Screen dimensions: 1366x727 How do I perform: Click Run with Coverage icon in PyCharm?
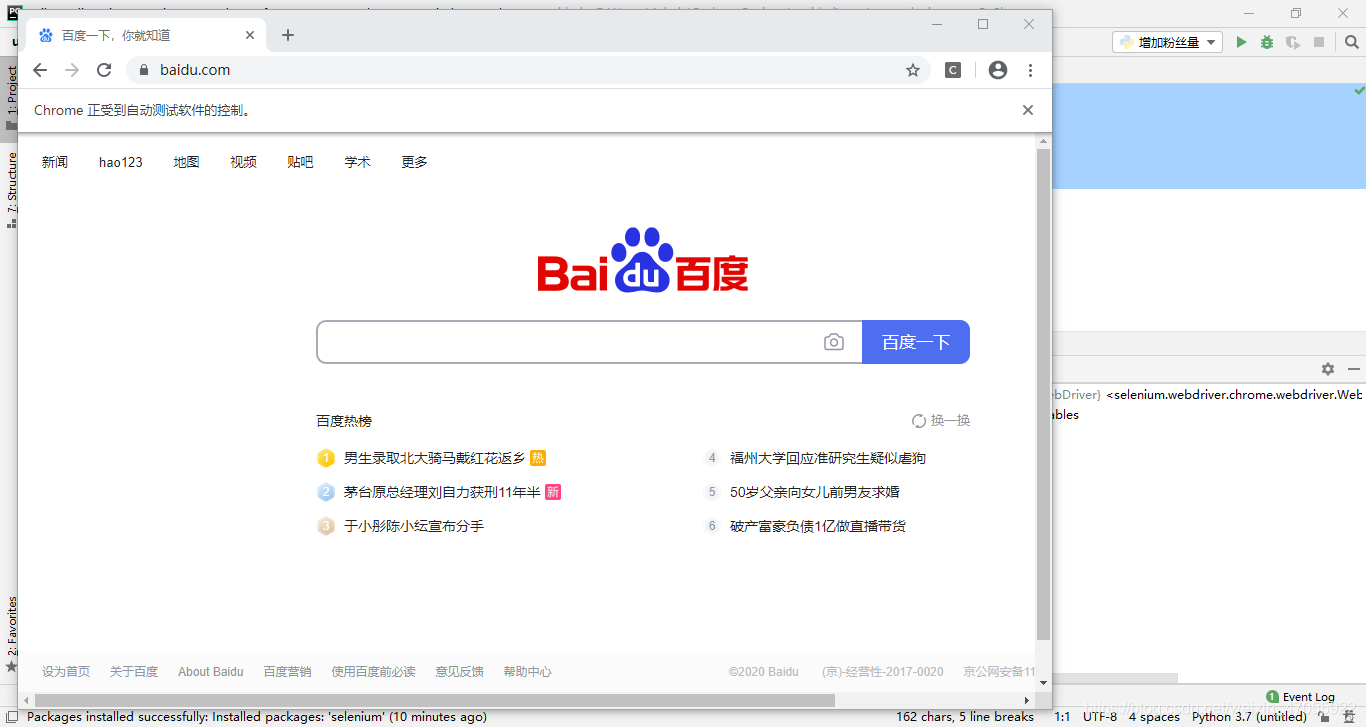pyautogui.click(x=1293, y=42)
